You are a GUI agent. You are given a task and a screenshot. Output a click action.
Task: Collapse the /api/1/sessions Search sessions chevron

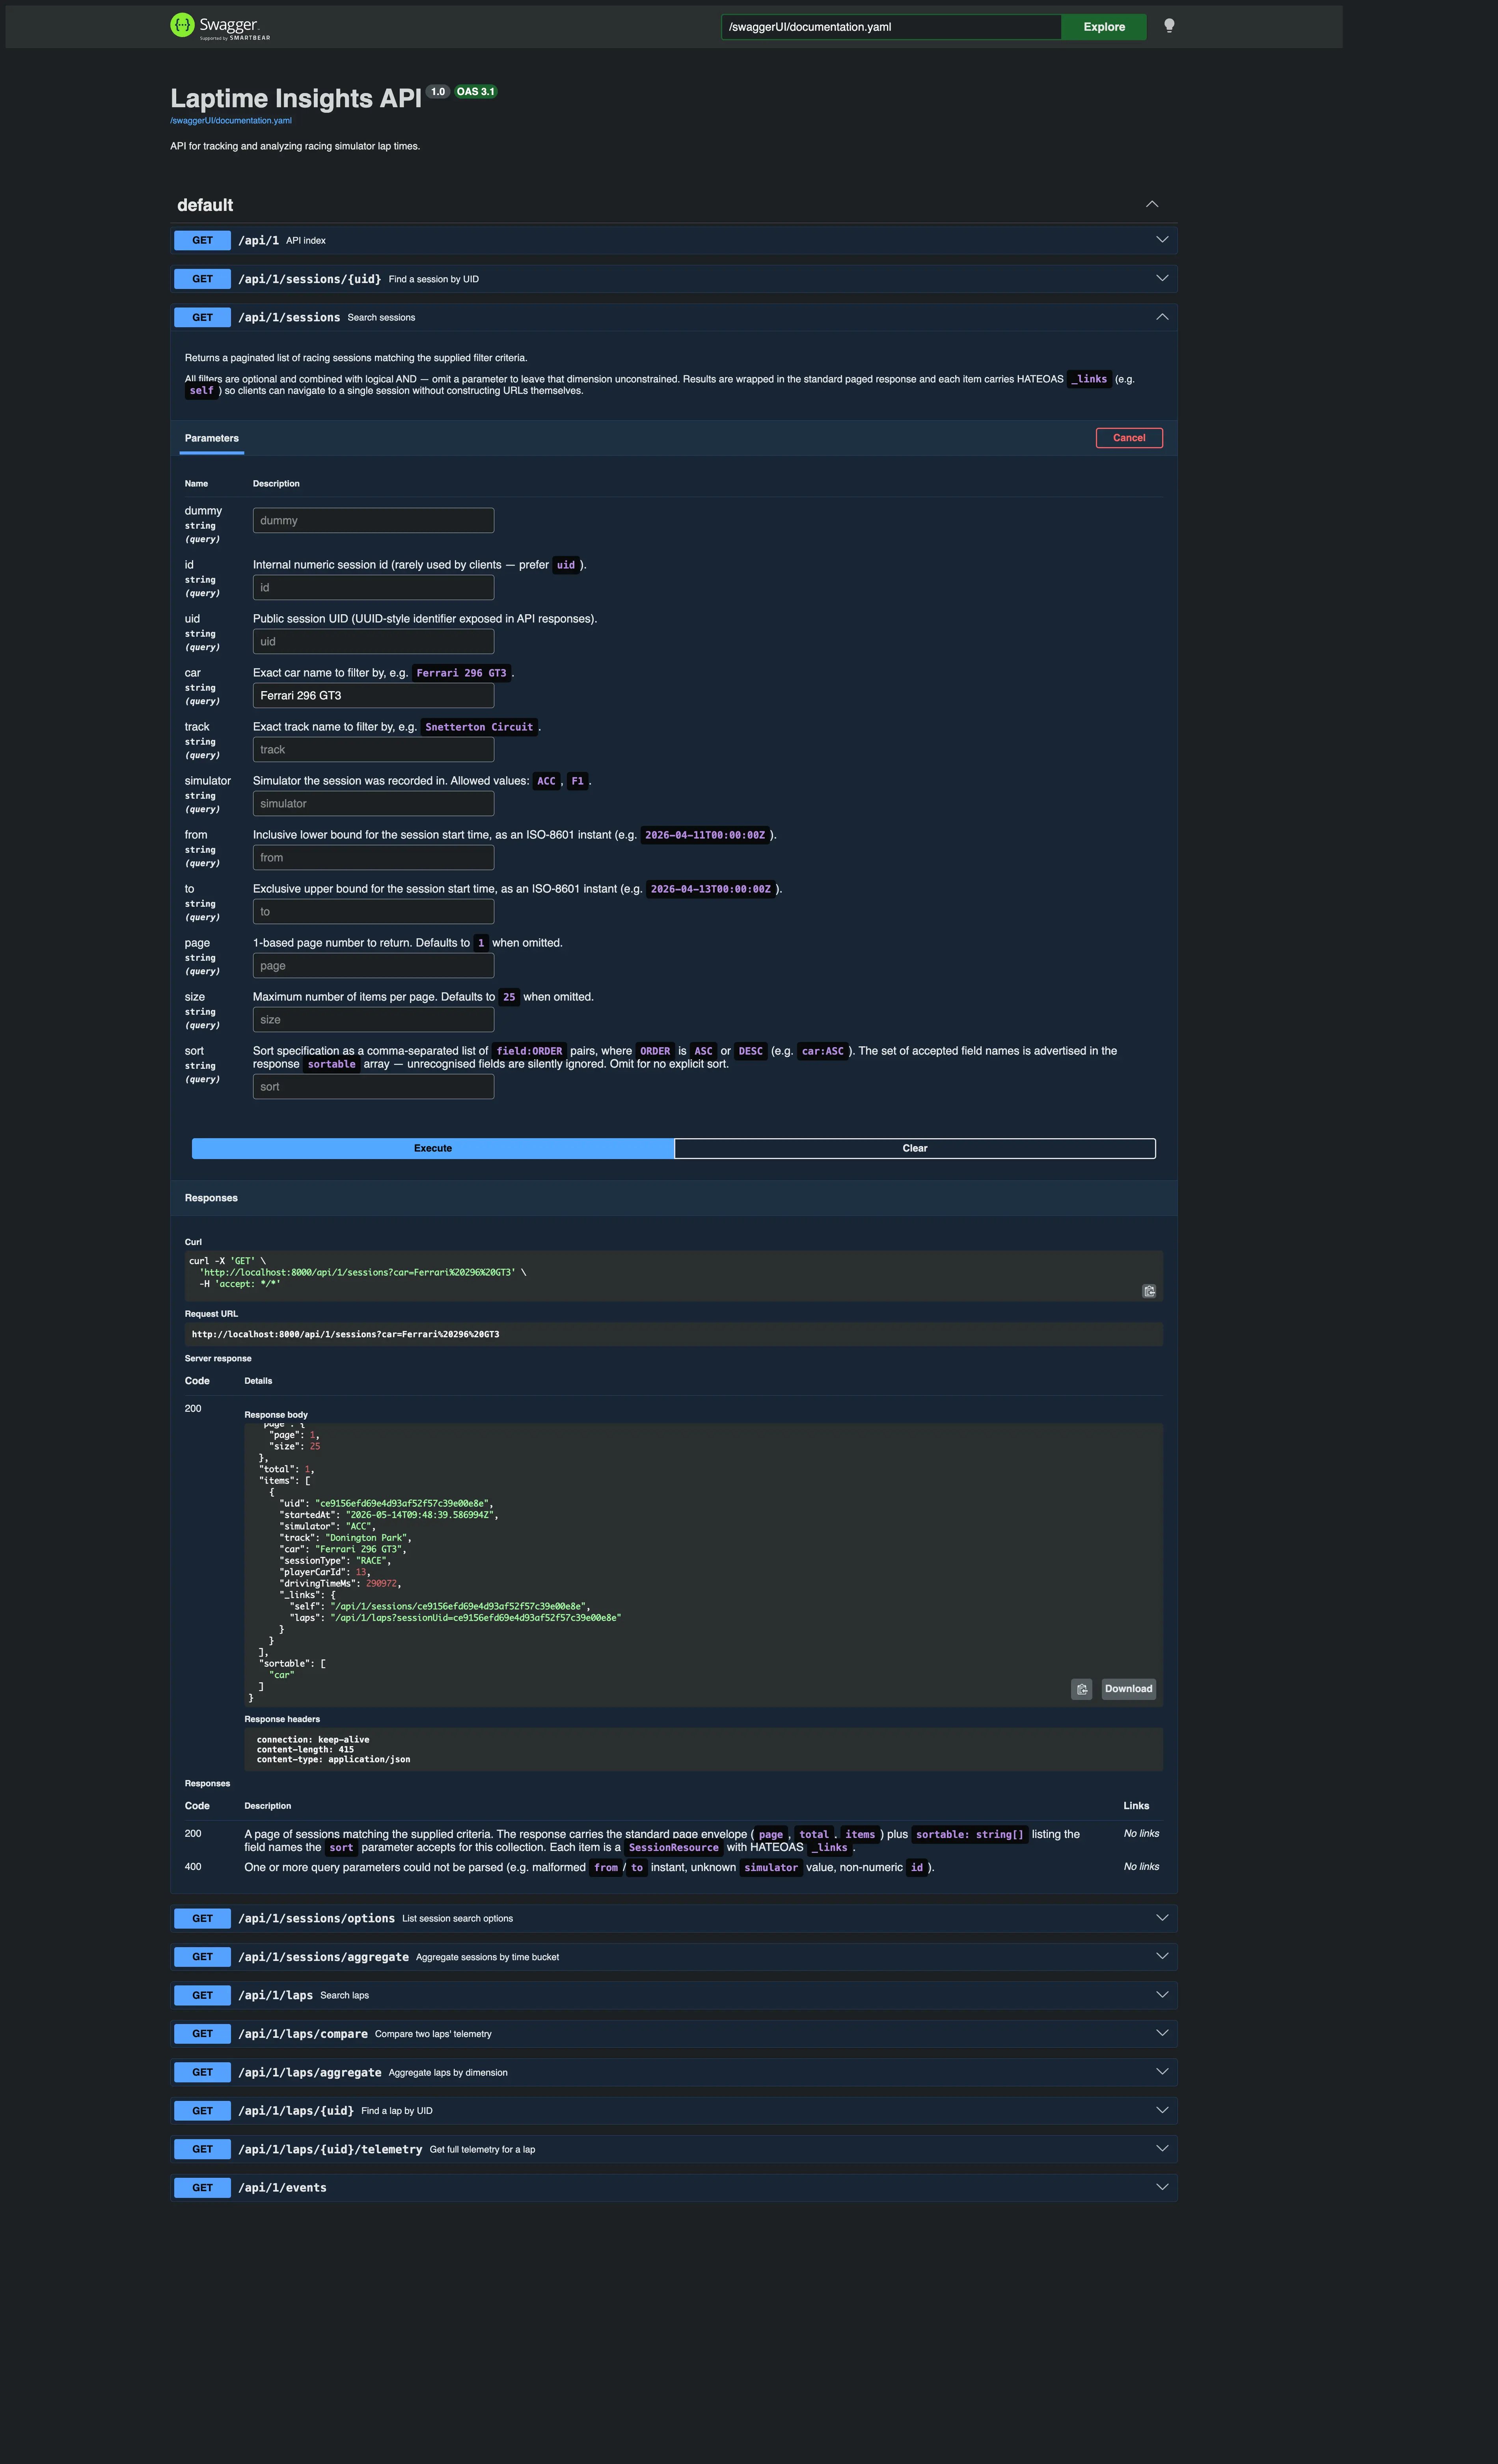point(1162,317)
